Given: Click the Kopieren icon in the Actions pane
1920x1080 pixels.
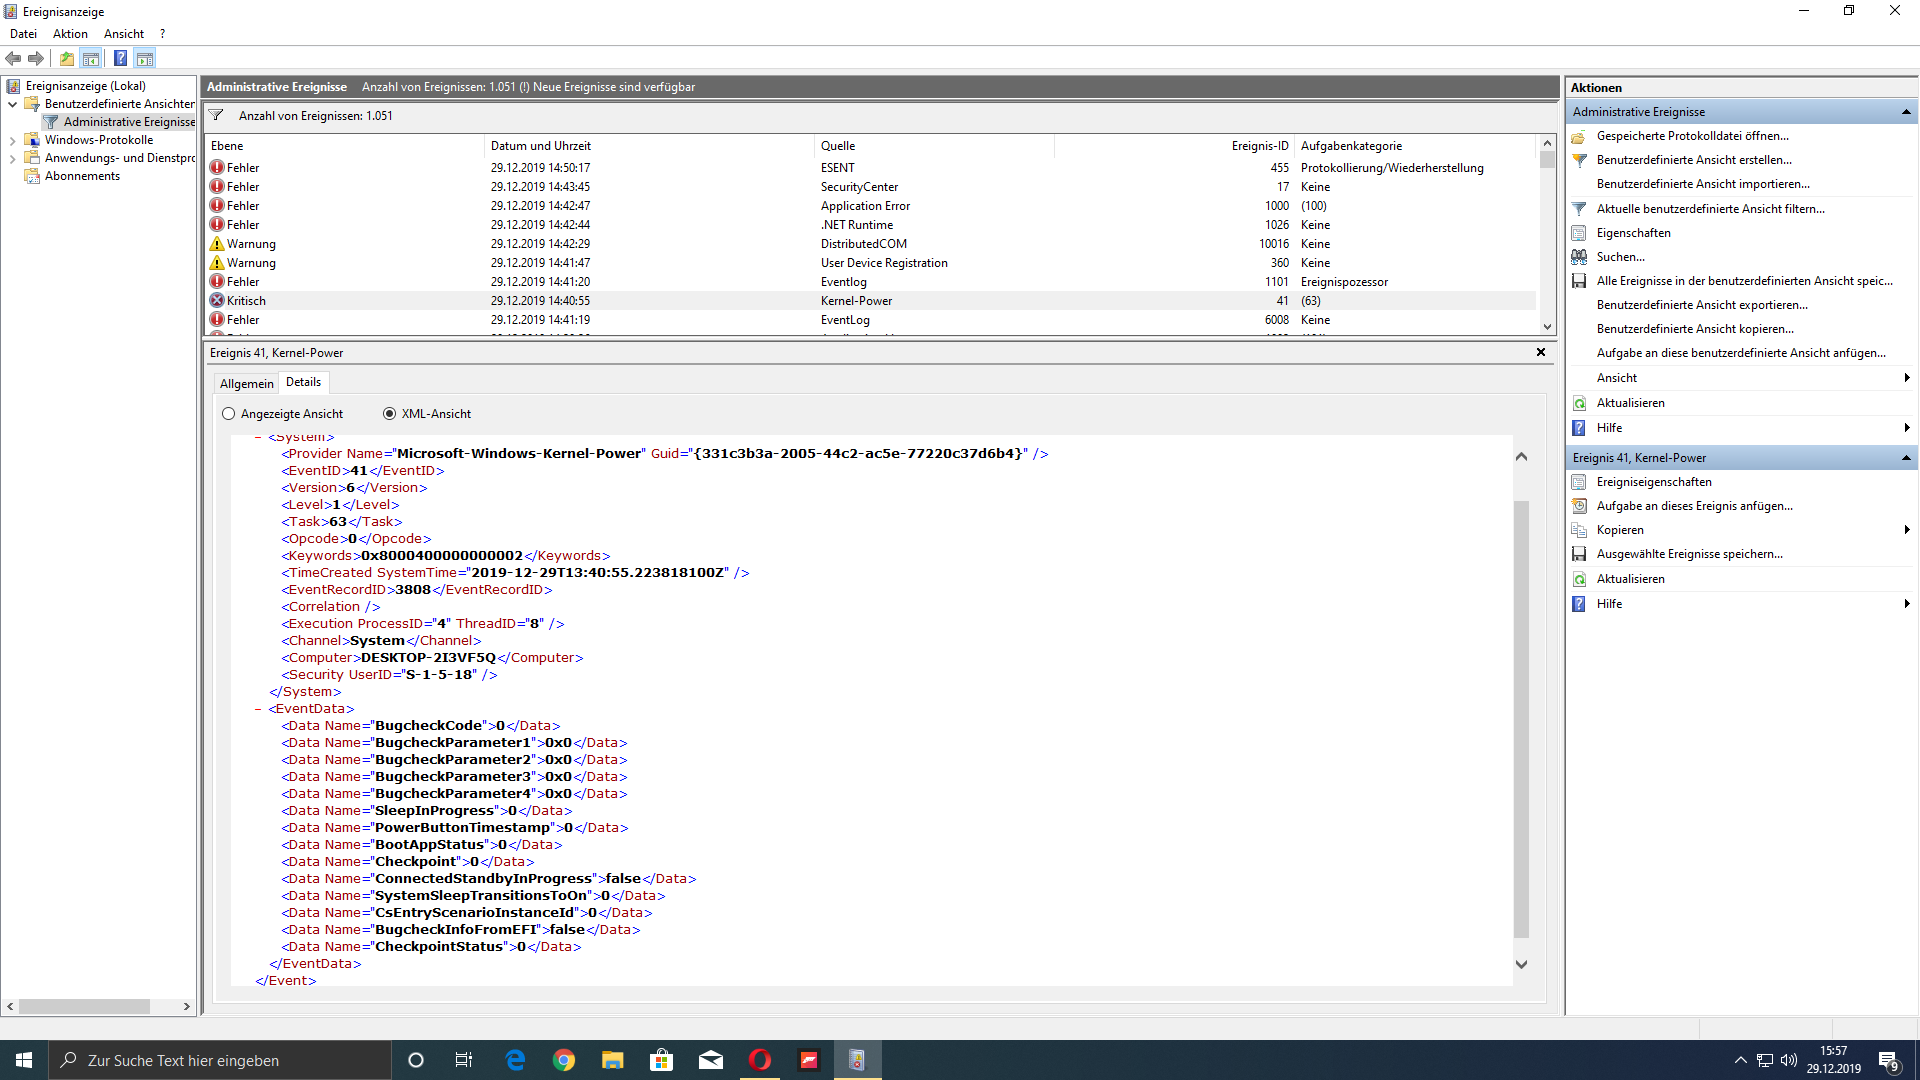Looking at the screenshot, I should click(x=1579, y=530).
